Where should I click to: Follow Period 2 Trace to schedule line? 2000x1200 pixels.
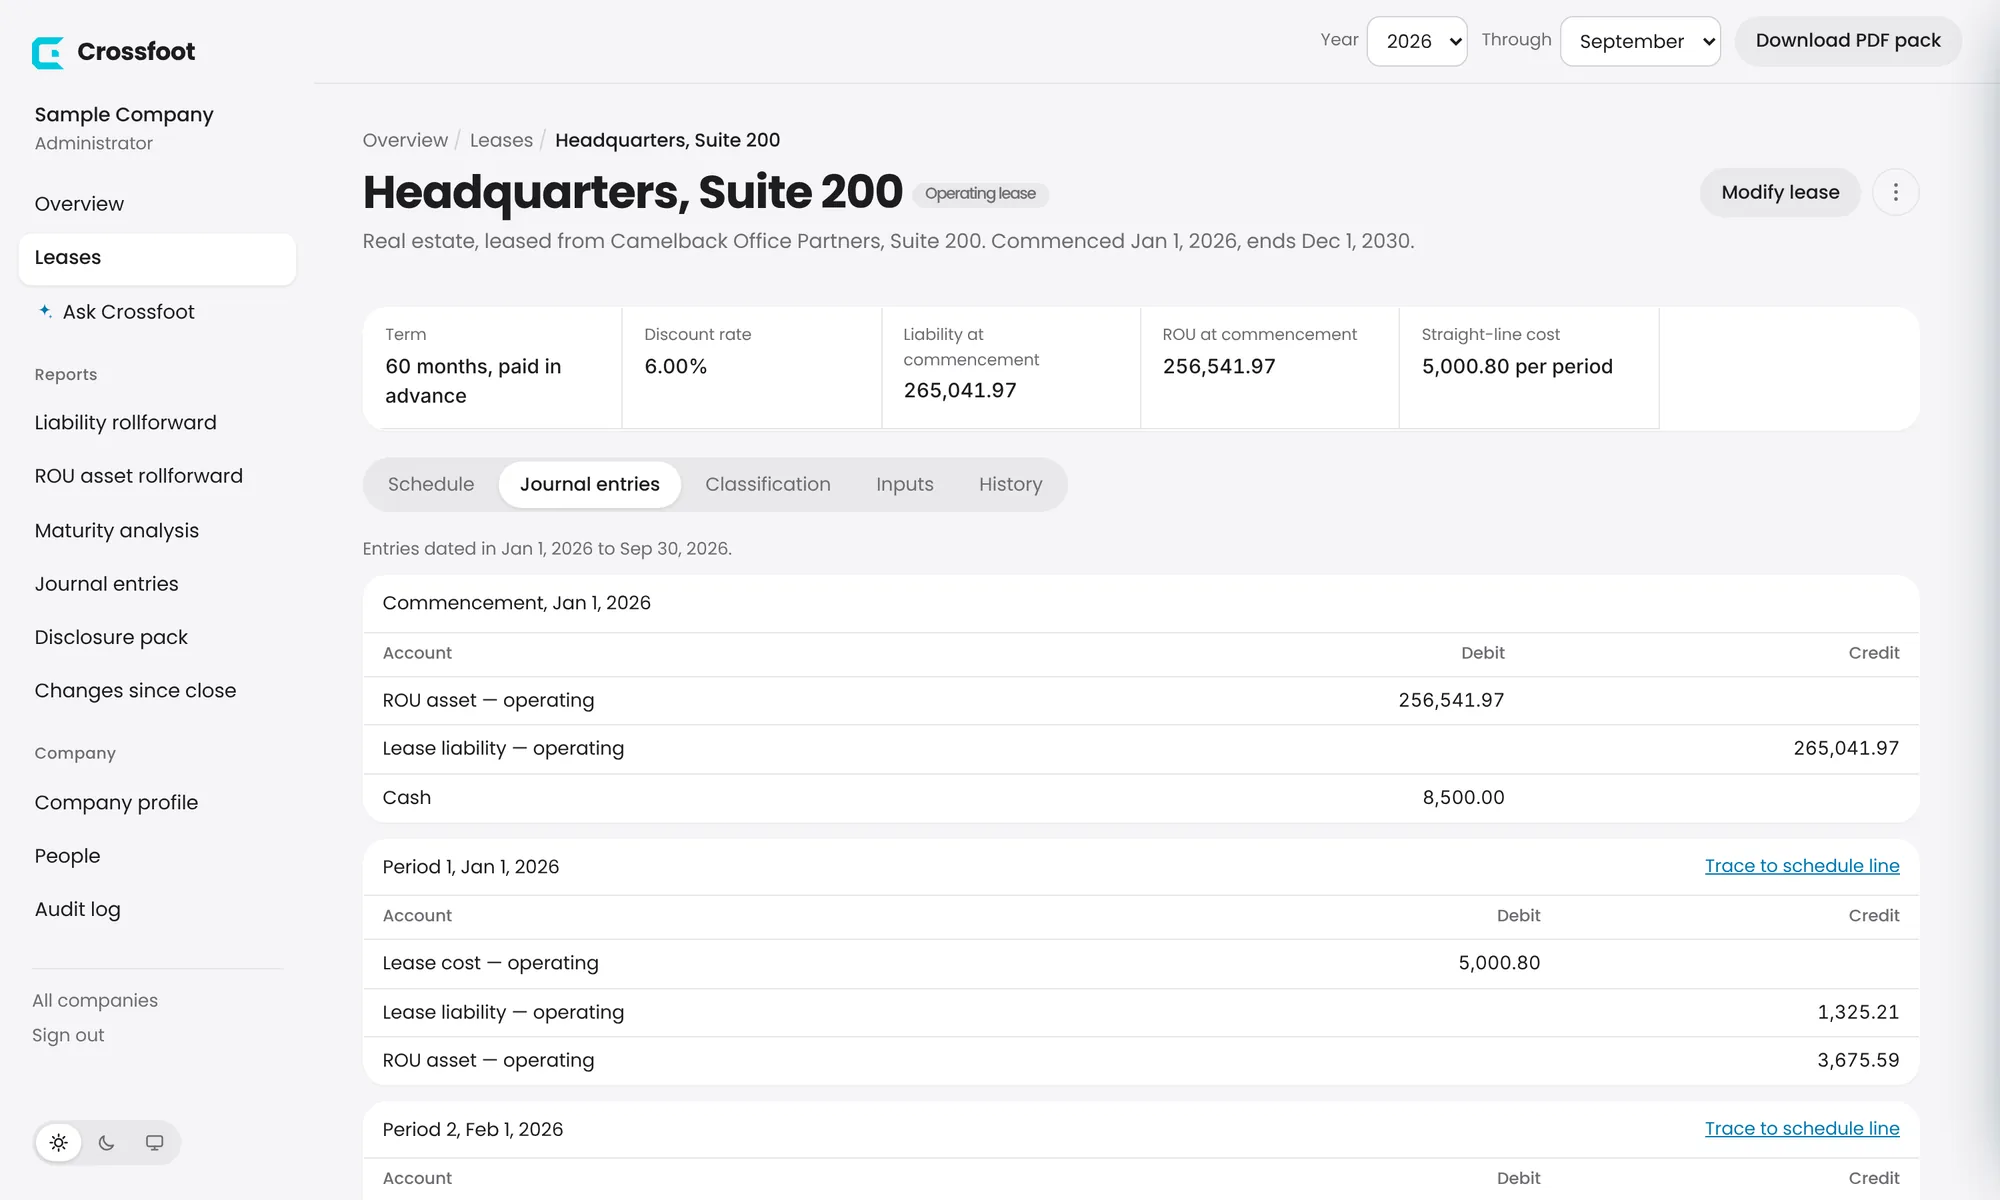tap(1802, 1129)
